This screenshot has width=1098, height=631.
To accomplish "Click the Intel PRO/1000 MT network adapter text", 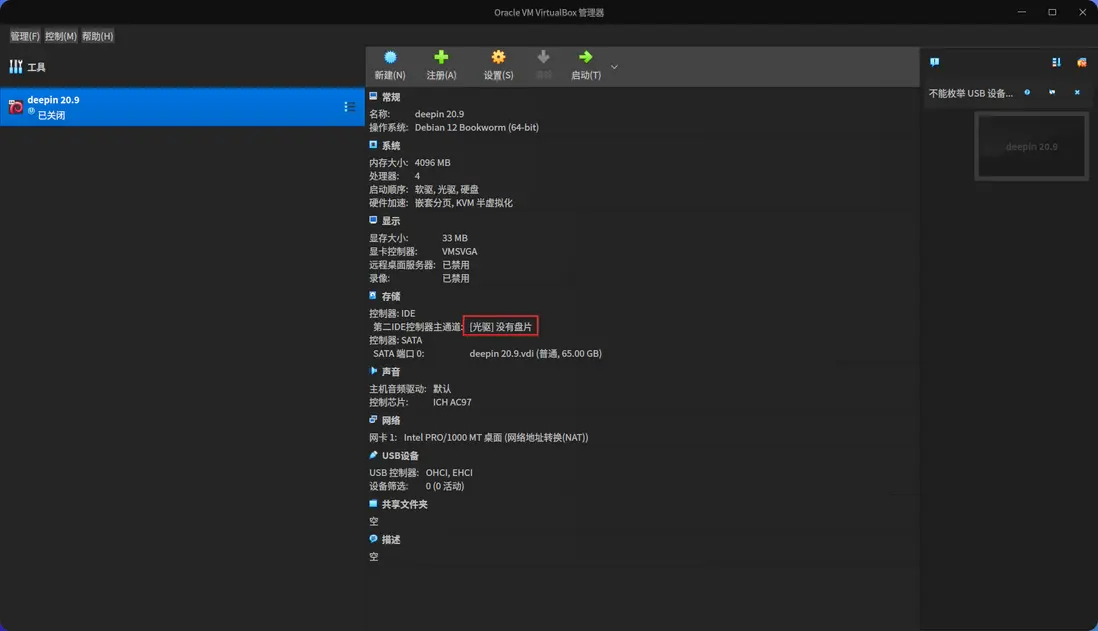I will click(496, 437).
